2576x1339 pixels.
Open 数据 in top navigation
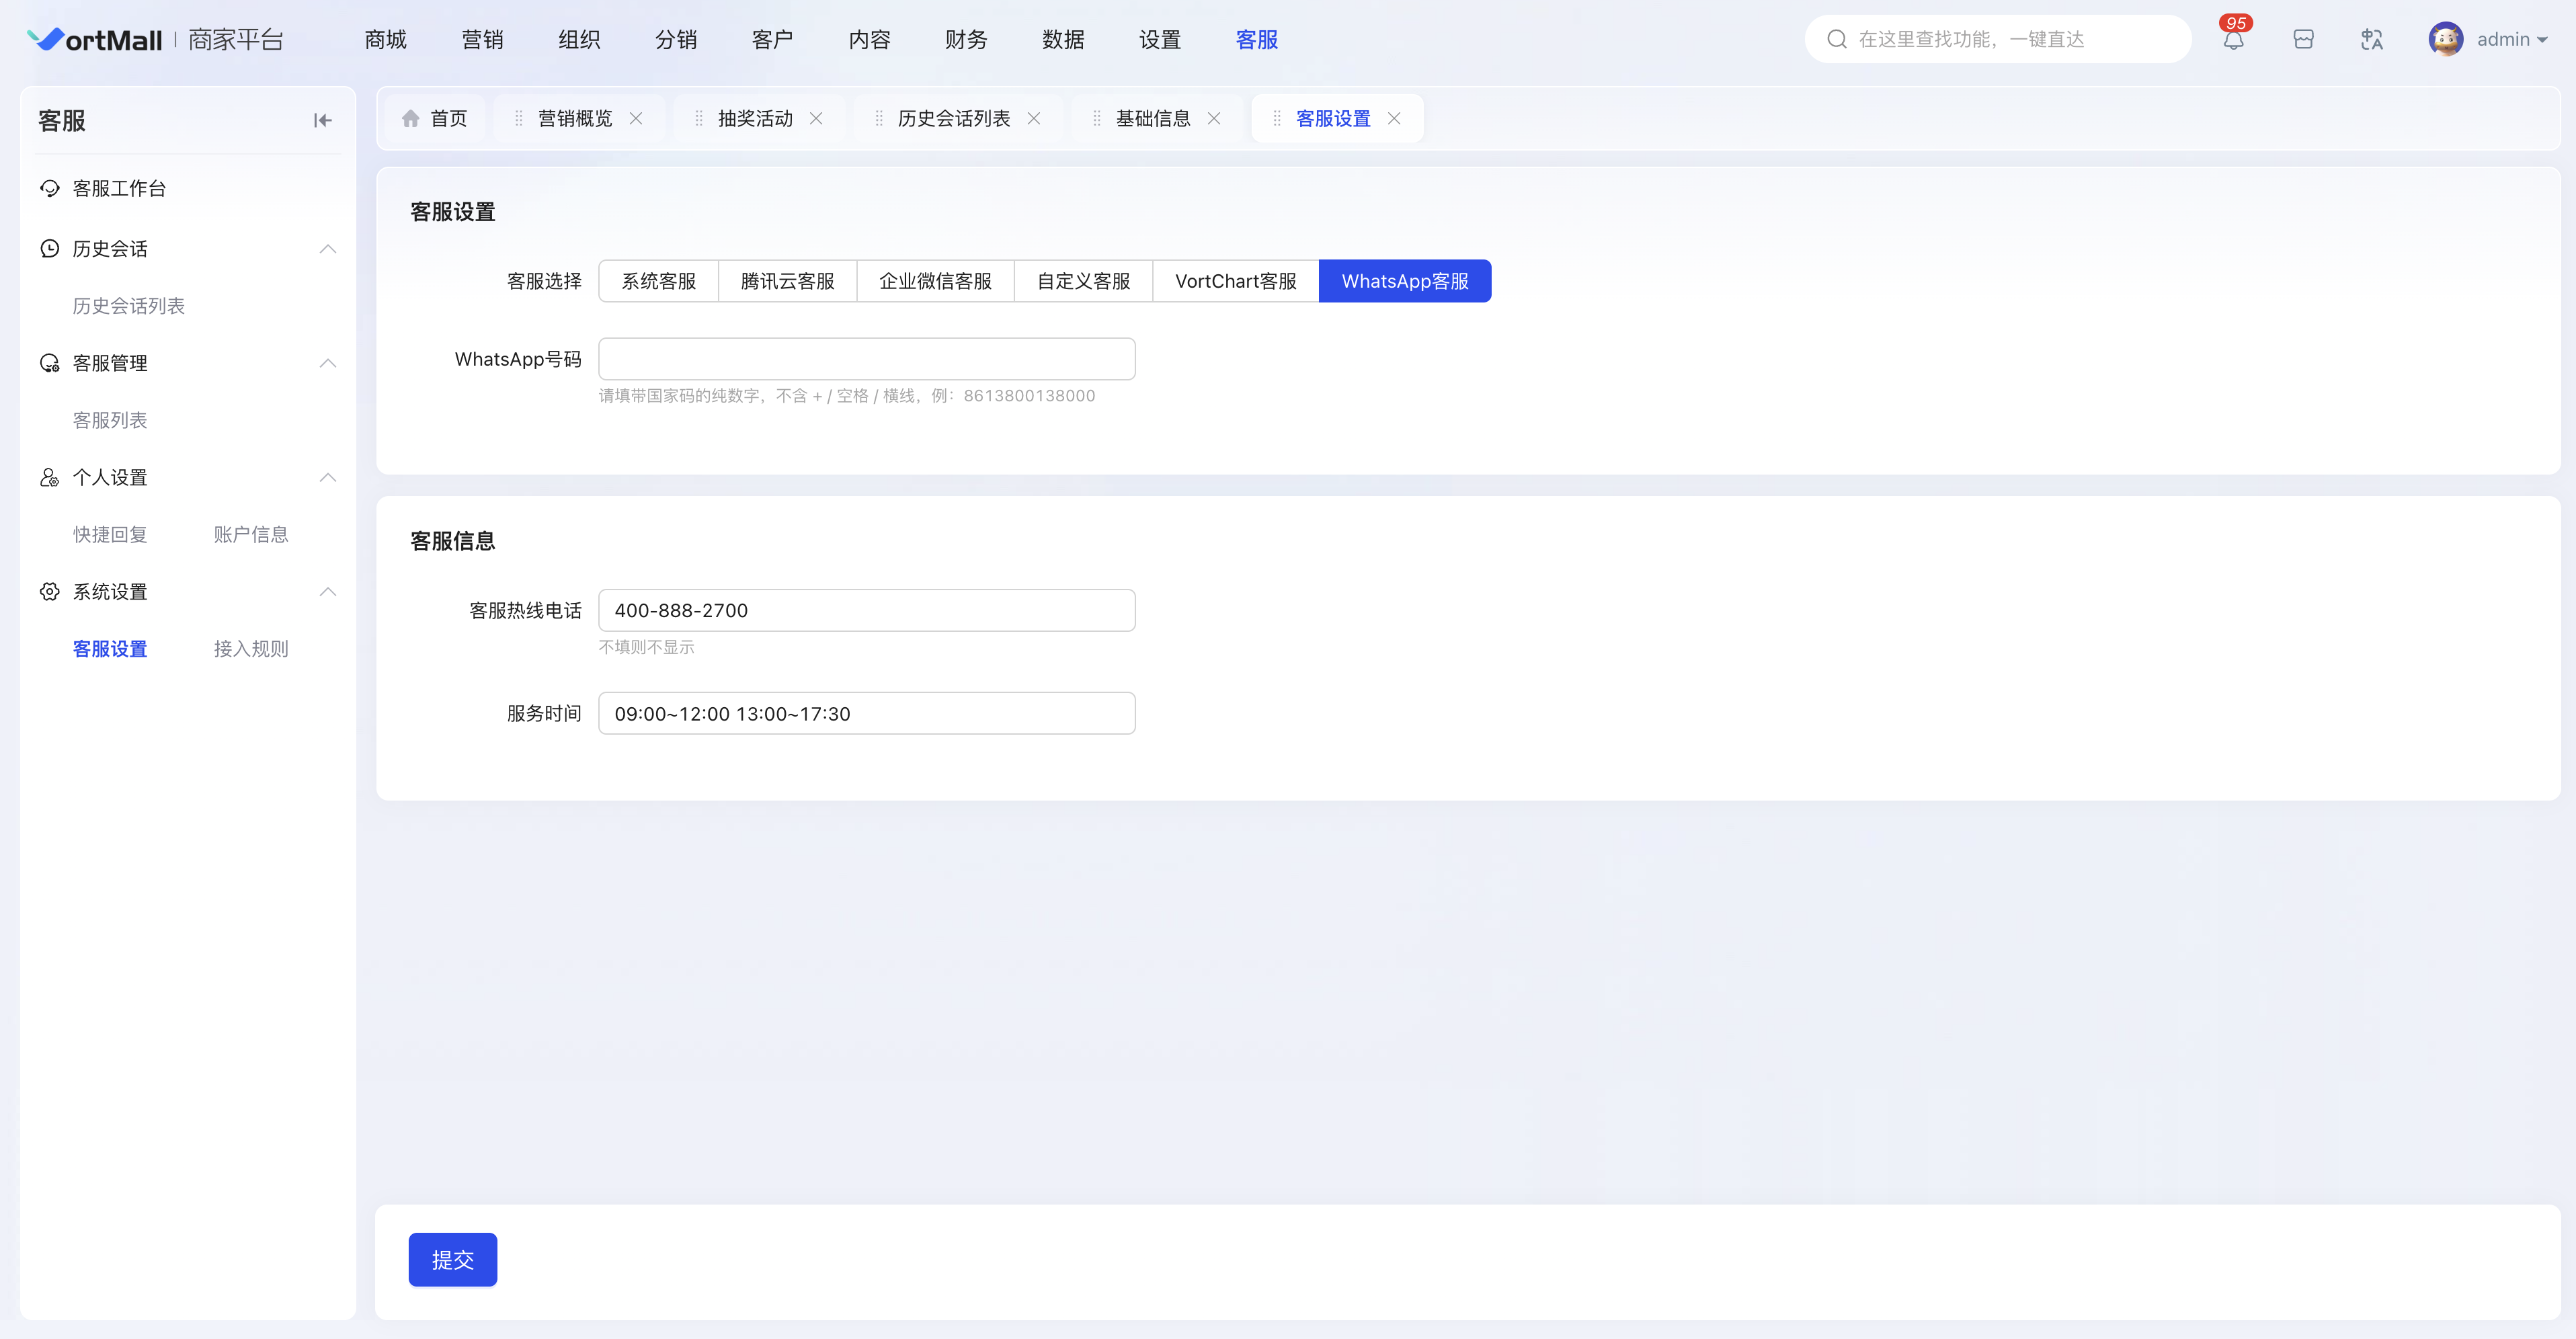(1063, 39)
